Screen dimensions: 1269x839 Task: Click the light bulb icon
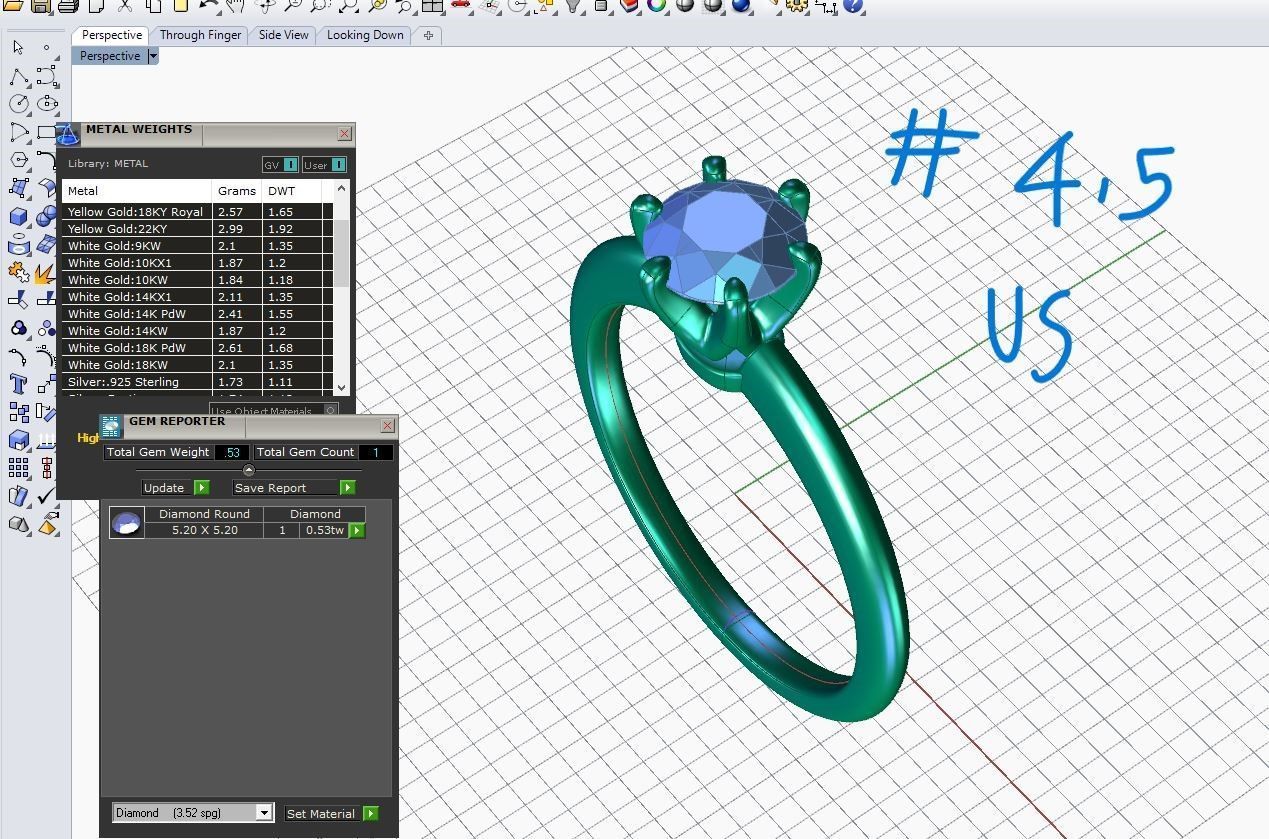click(573, 6)
